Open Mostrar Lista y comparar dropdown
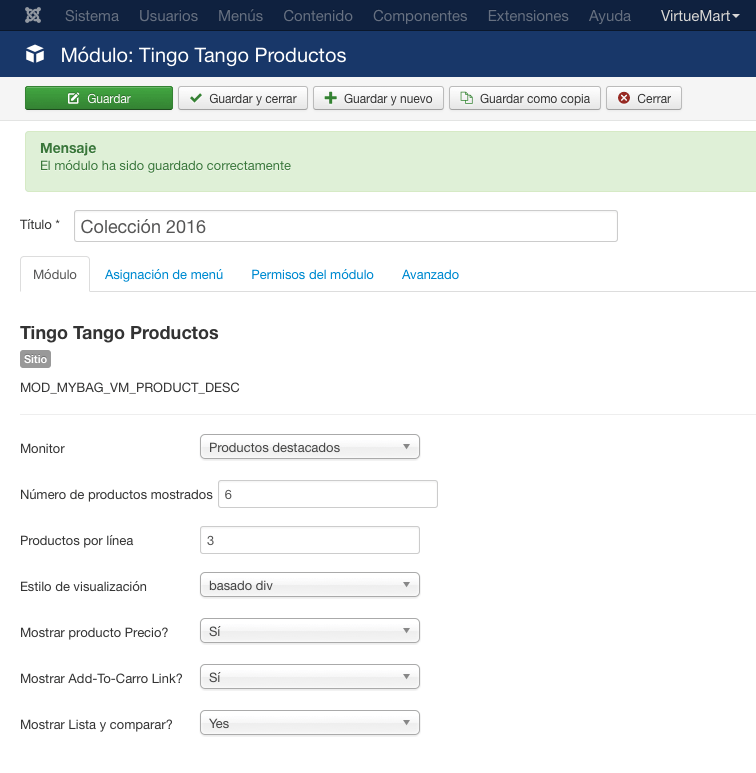Screen dimensions: 756x773 309,723
